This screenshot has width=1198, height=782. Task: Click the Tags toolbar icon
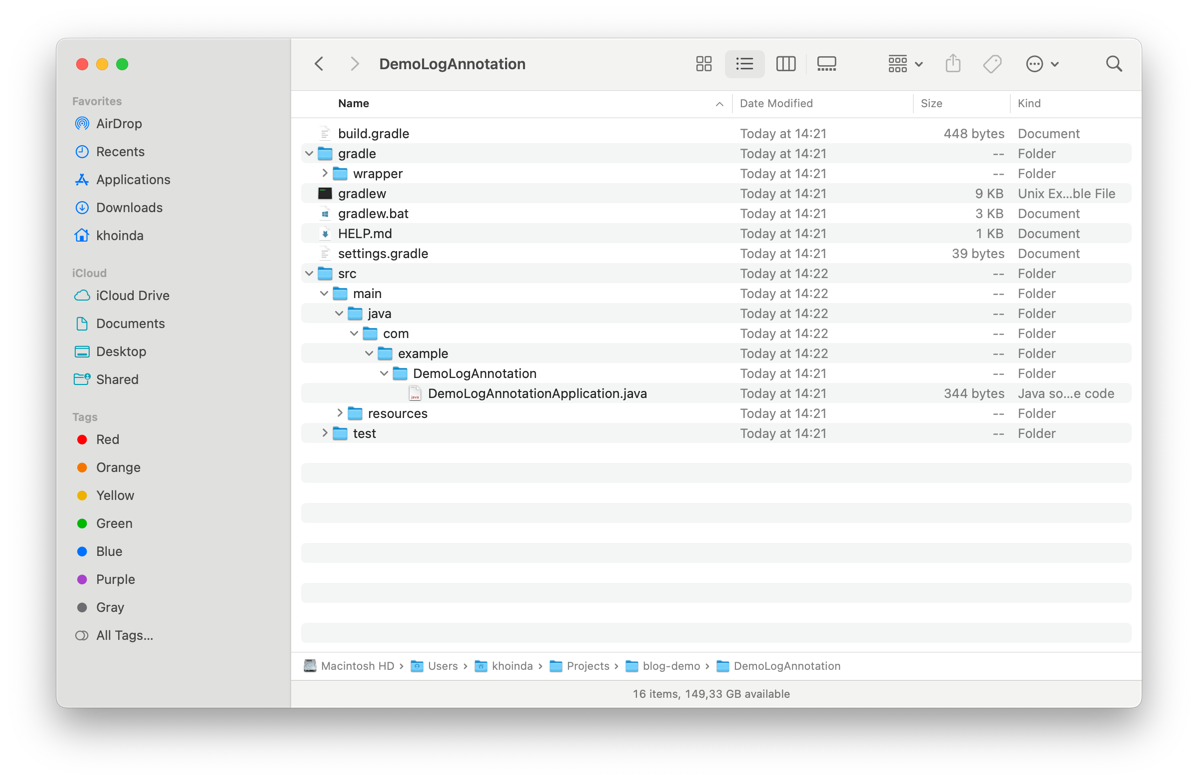(992, 64)
